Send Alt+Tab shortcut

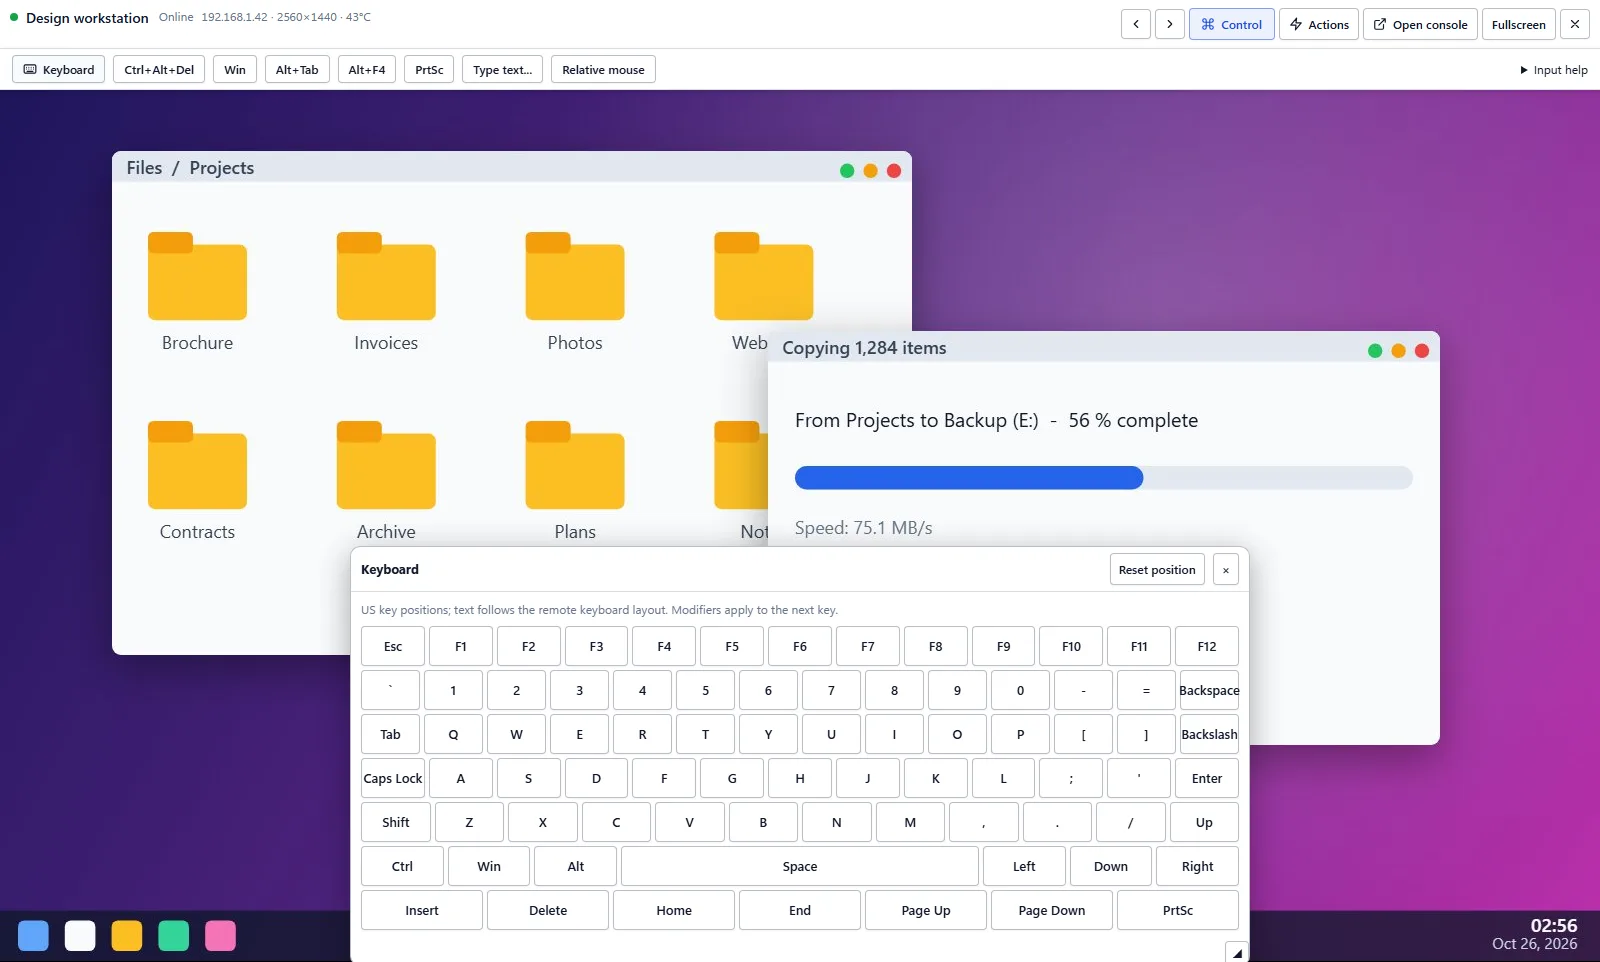click(x=297, y=70)
